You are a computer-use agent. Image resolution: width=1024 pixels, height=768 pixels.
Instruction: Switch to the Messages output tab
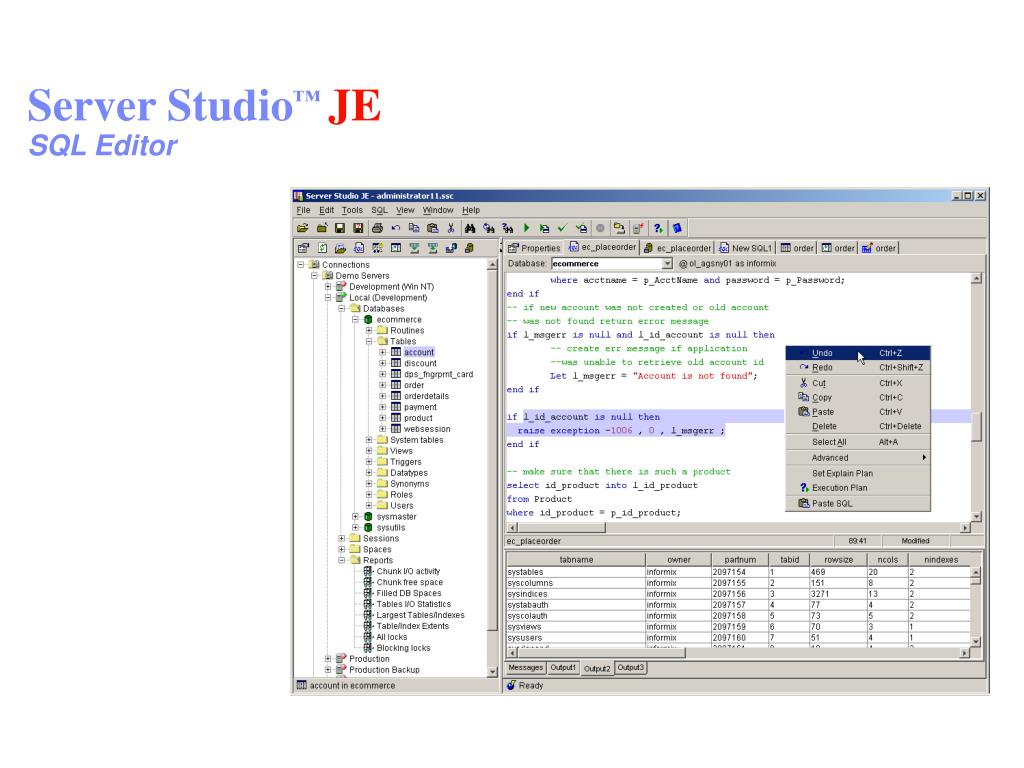pyautogui.click(x=526, y=667)
